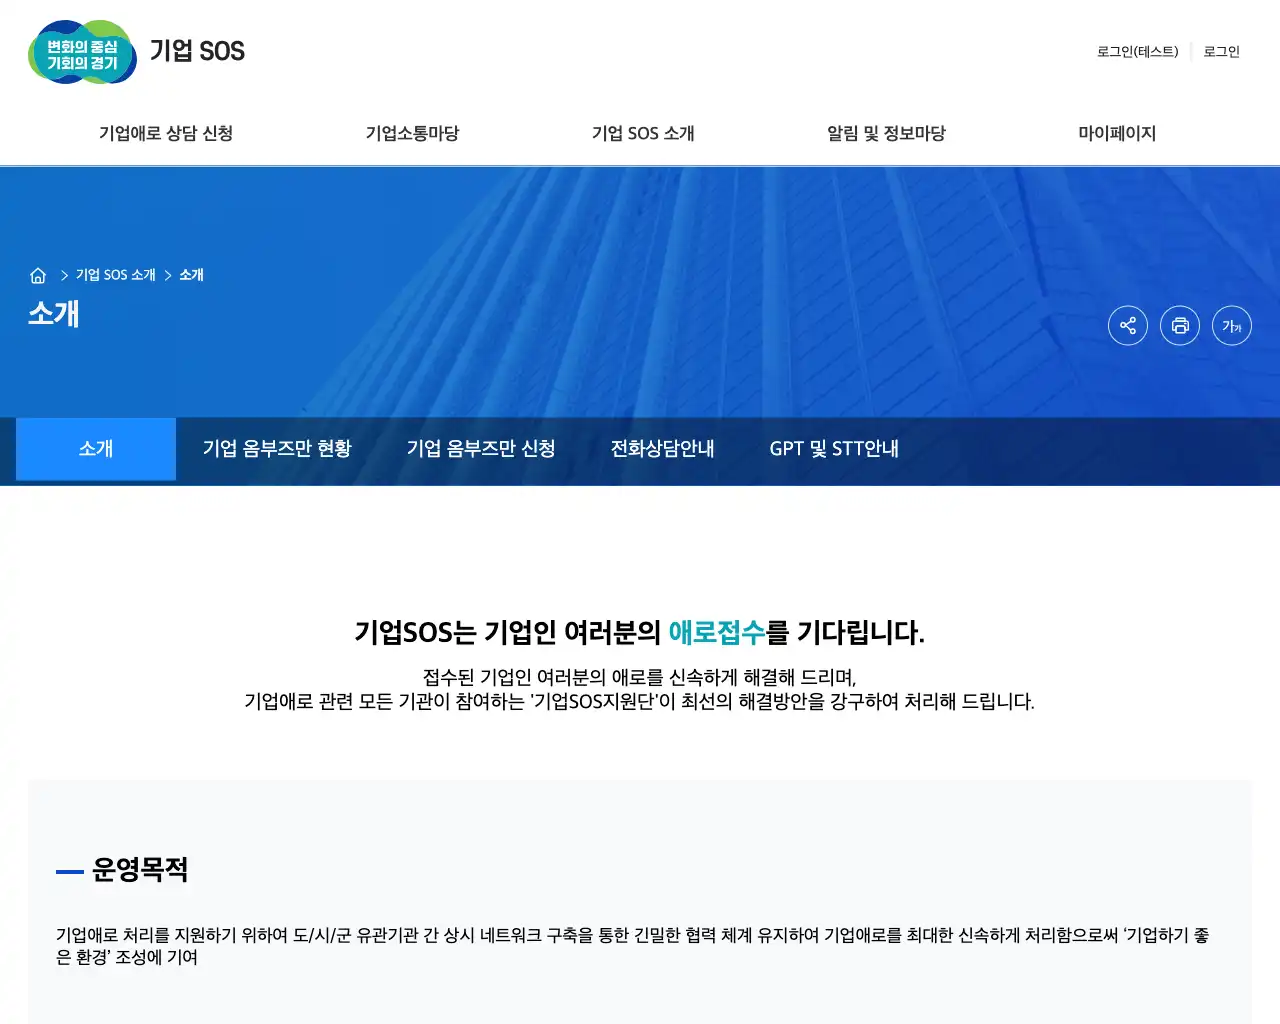Open the 마이페이지 menu
The width and height of the screenshot is (1280, 1024).
coord(1117,133)
